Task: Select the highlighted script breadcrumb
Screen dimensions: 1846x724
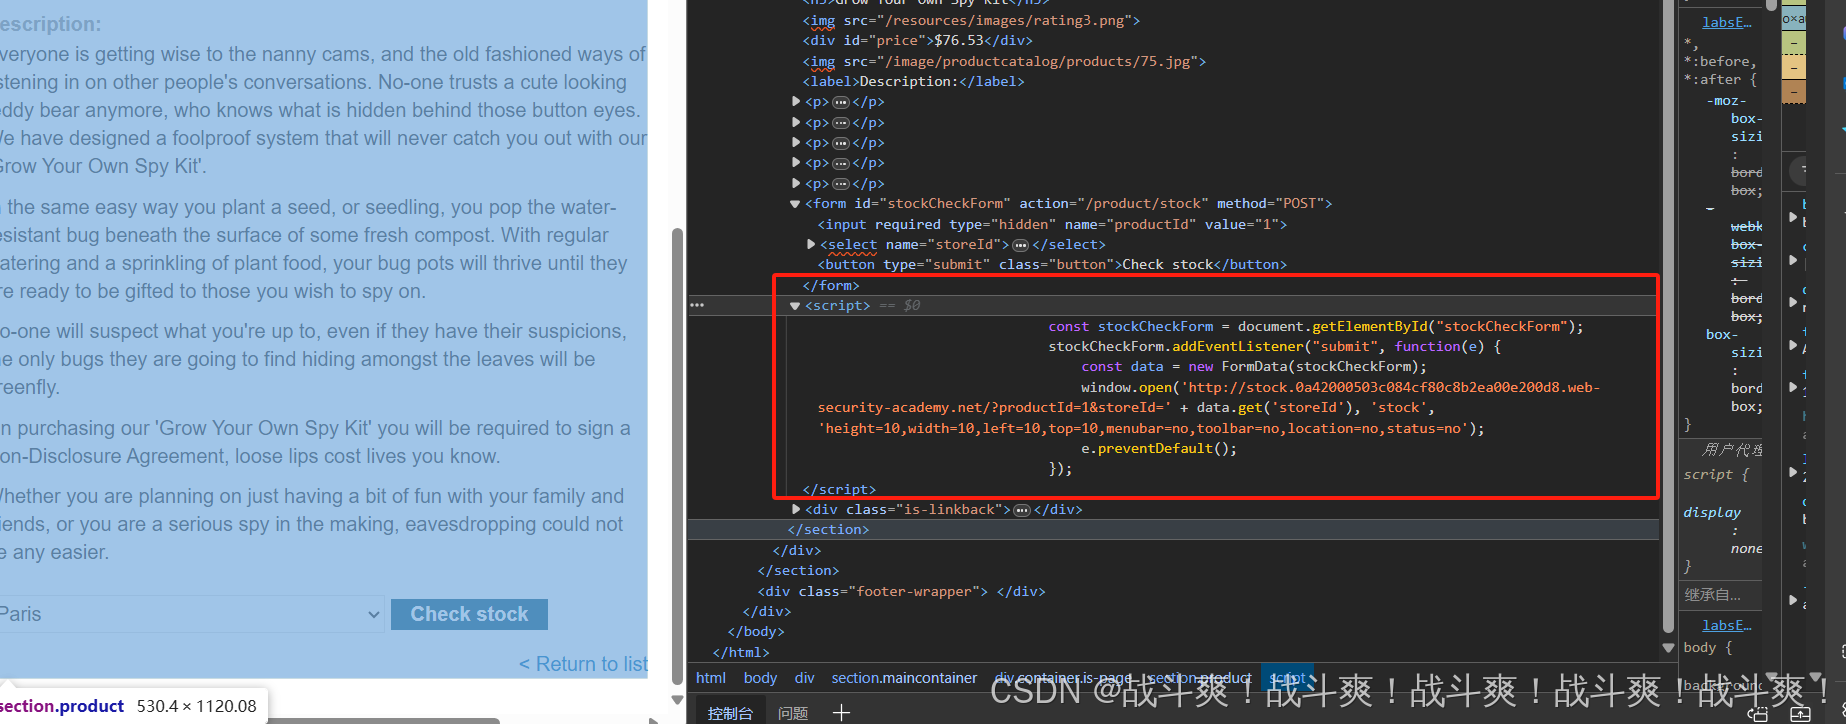Action: click(1288, 678)
